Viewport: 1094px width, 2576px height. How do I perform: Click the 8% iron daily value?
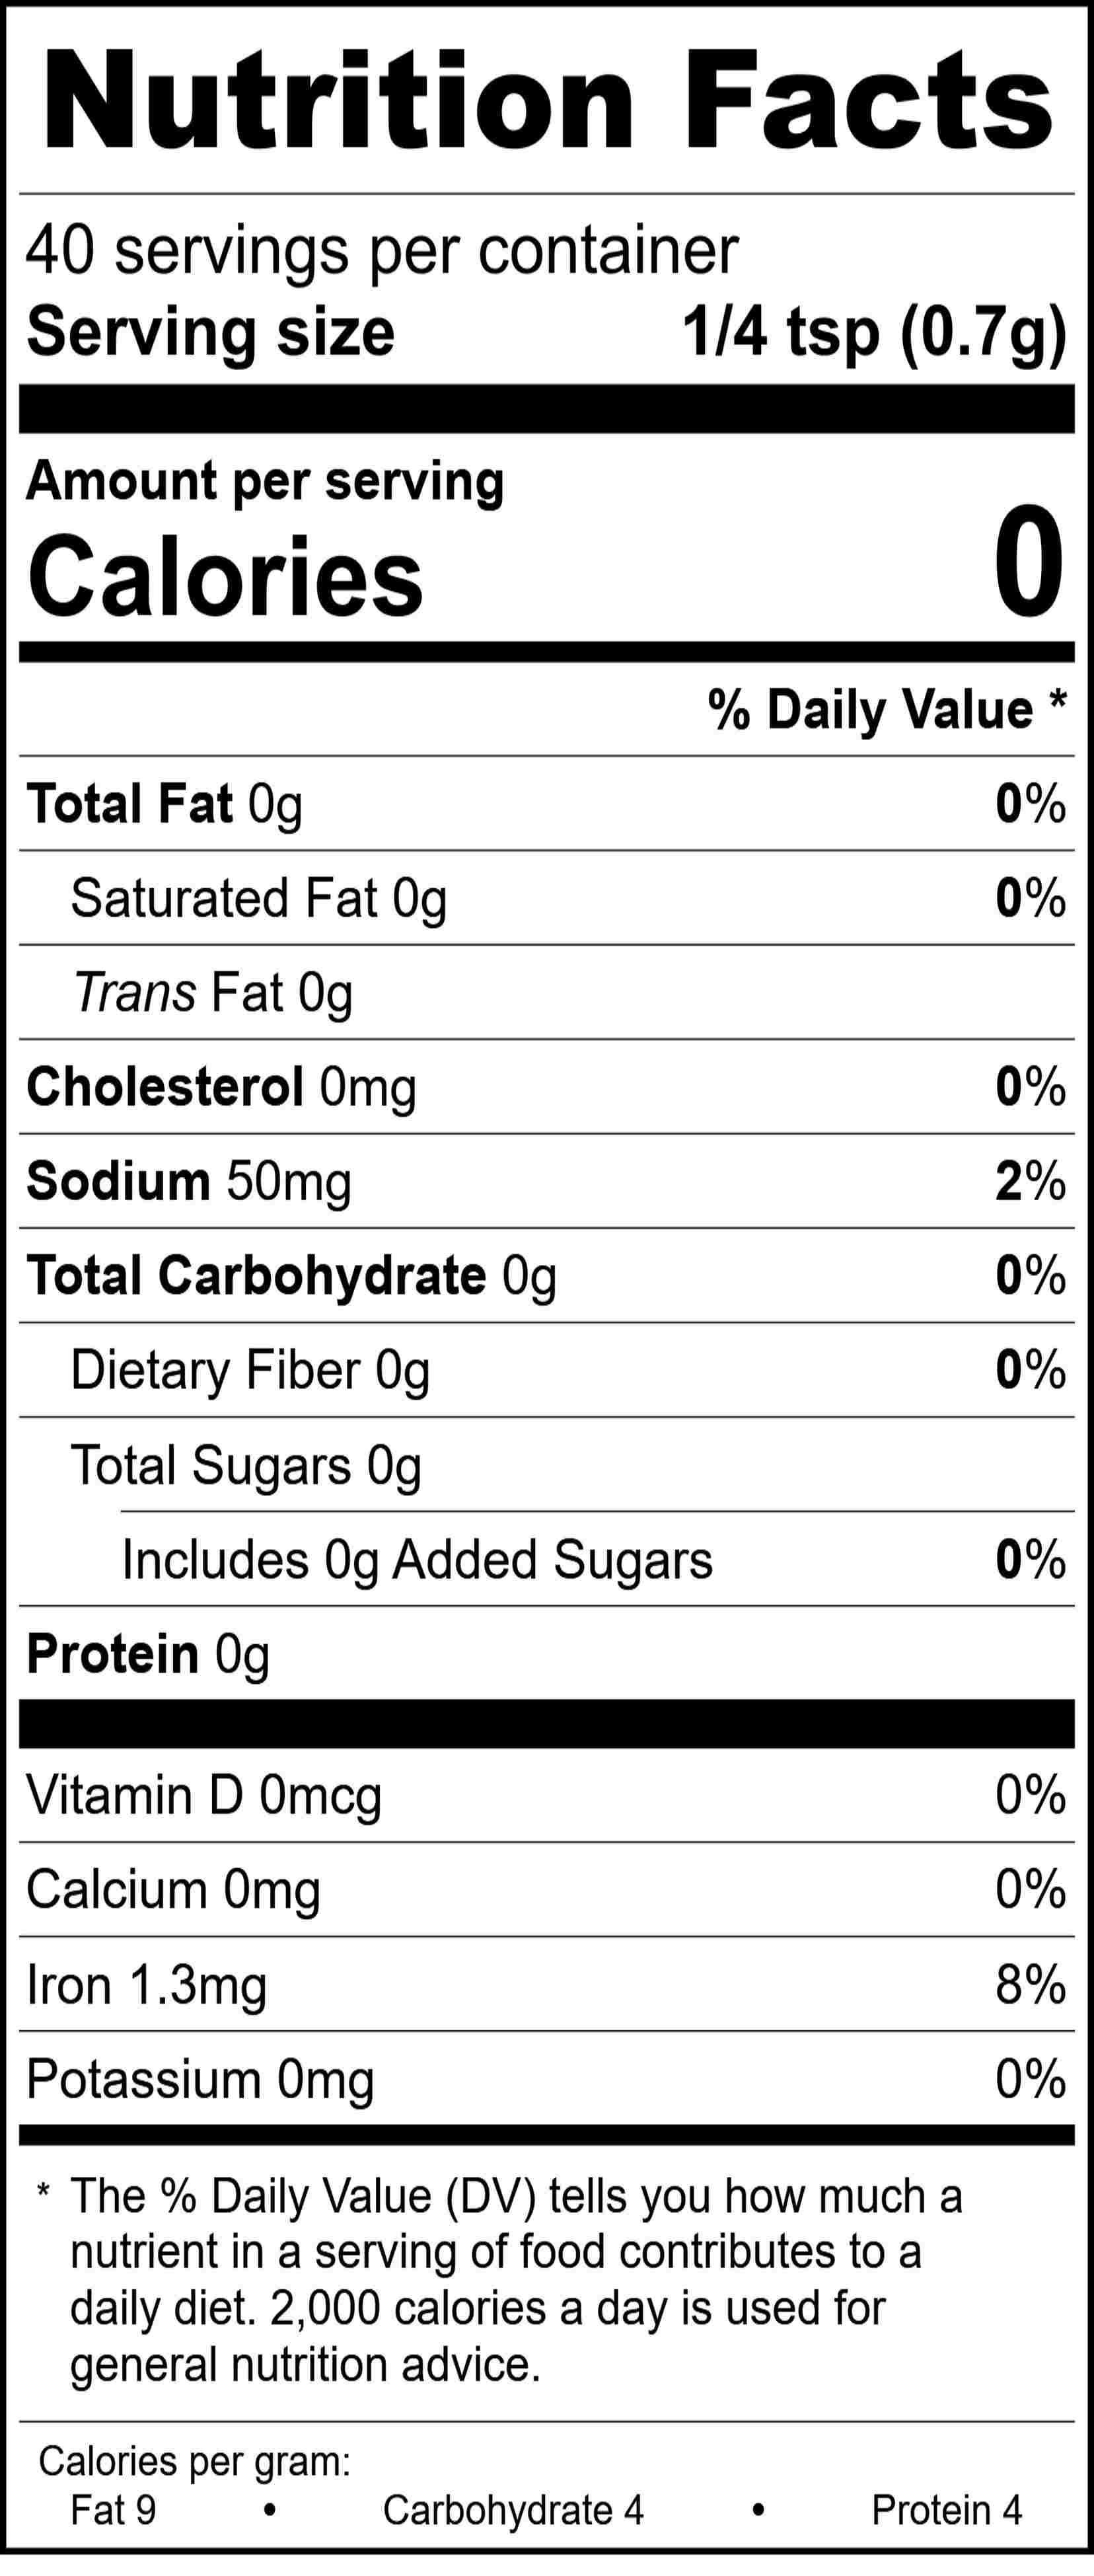click(1029, 1985)
